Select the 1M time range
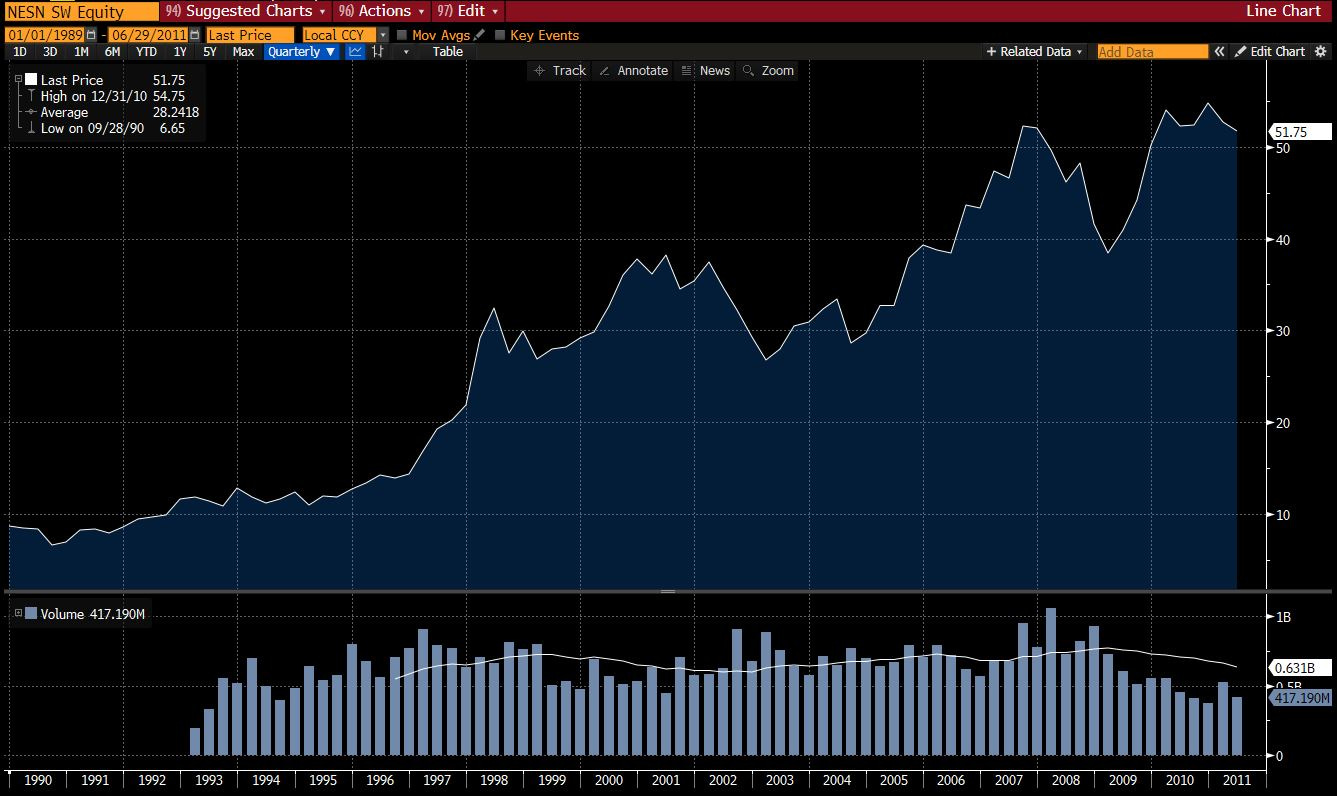 point(81,52)
